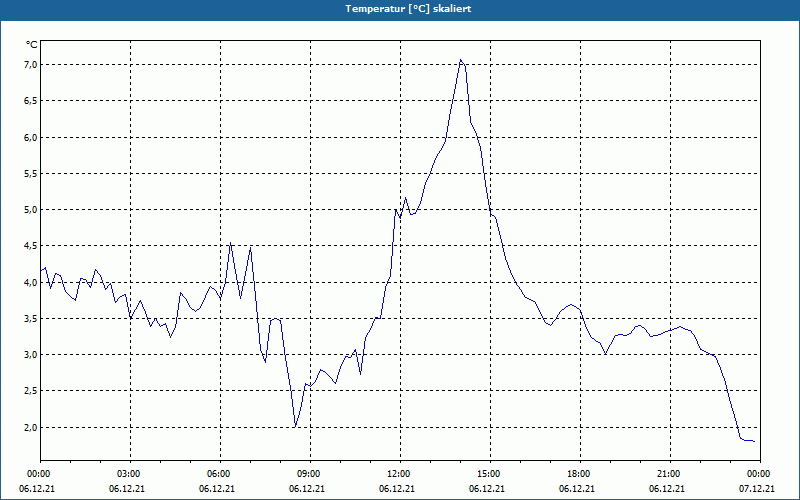Screen dimensions: 800x500
Task: Click the 7,0 y-axis label
Action: (31, 64)
